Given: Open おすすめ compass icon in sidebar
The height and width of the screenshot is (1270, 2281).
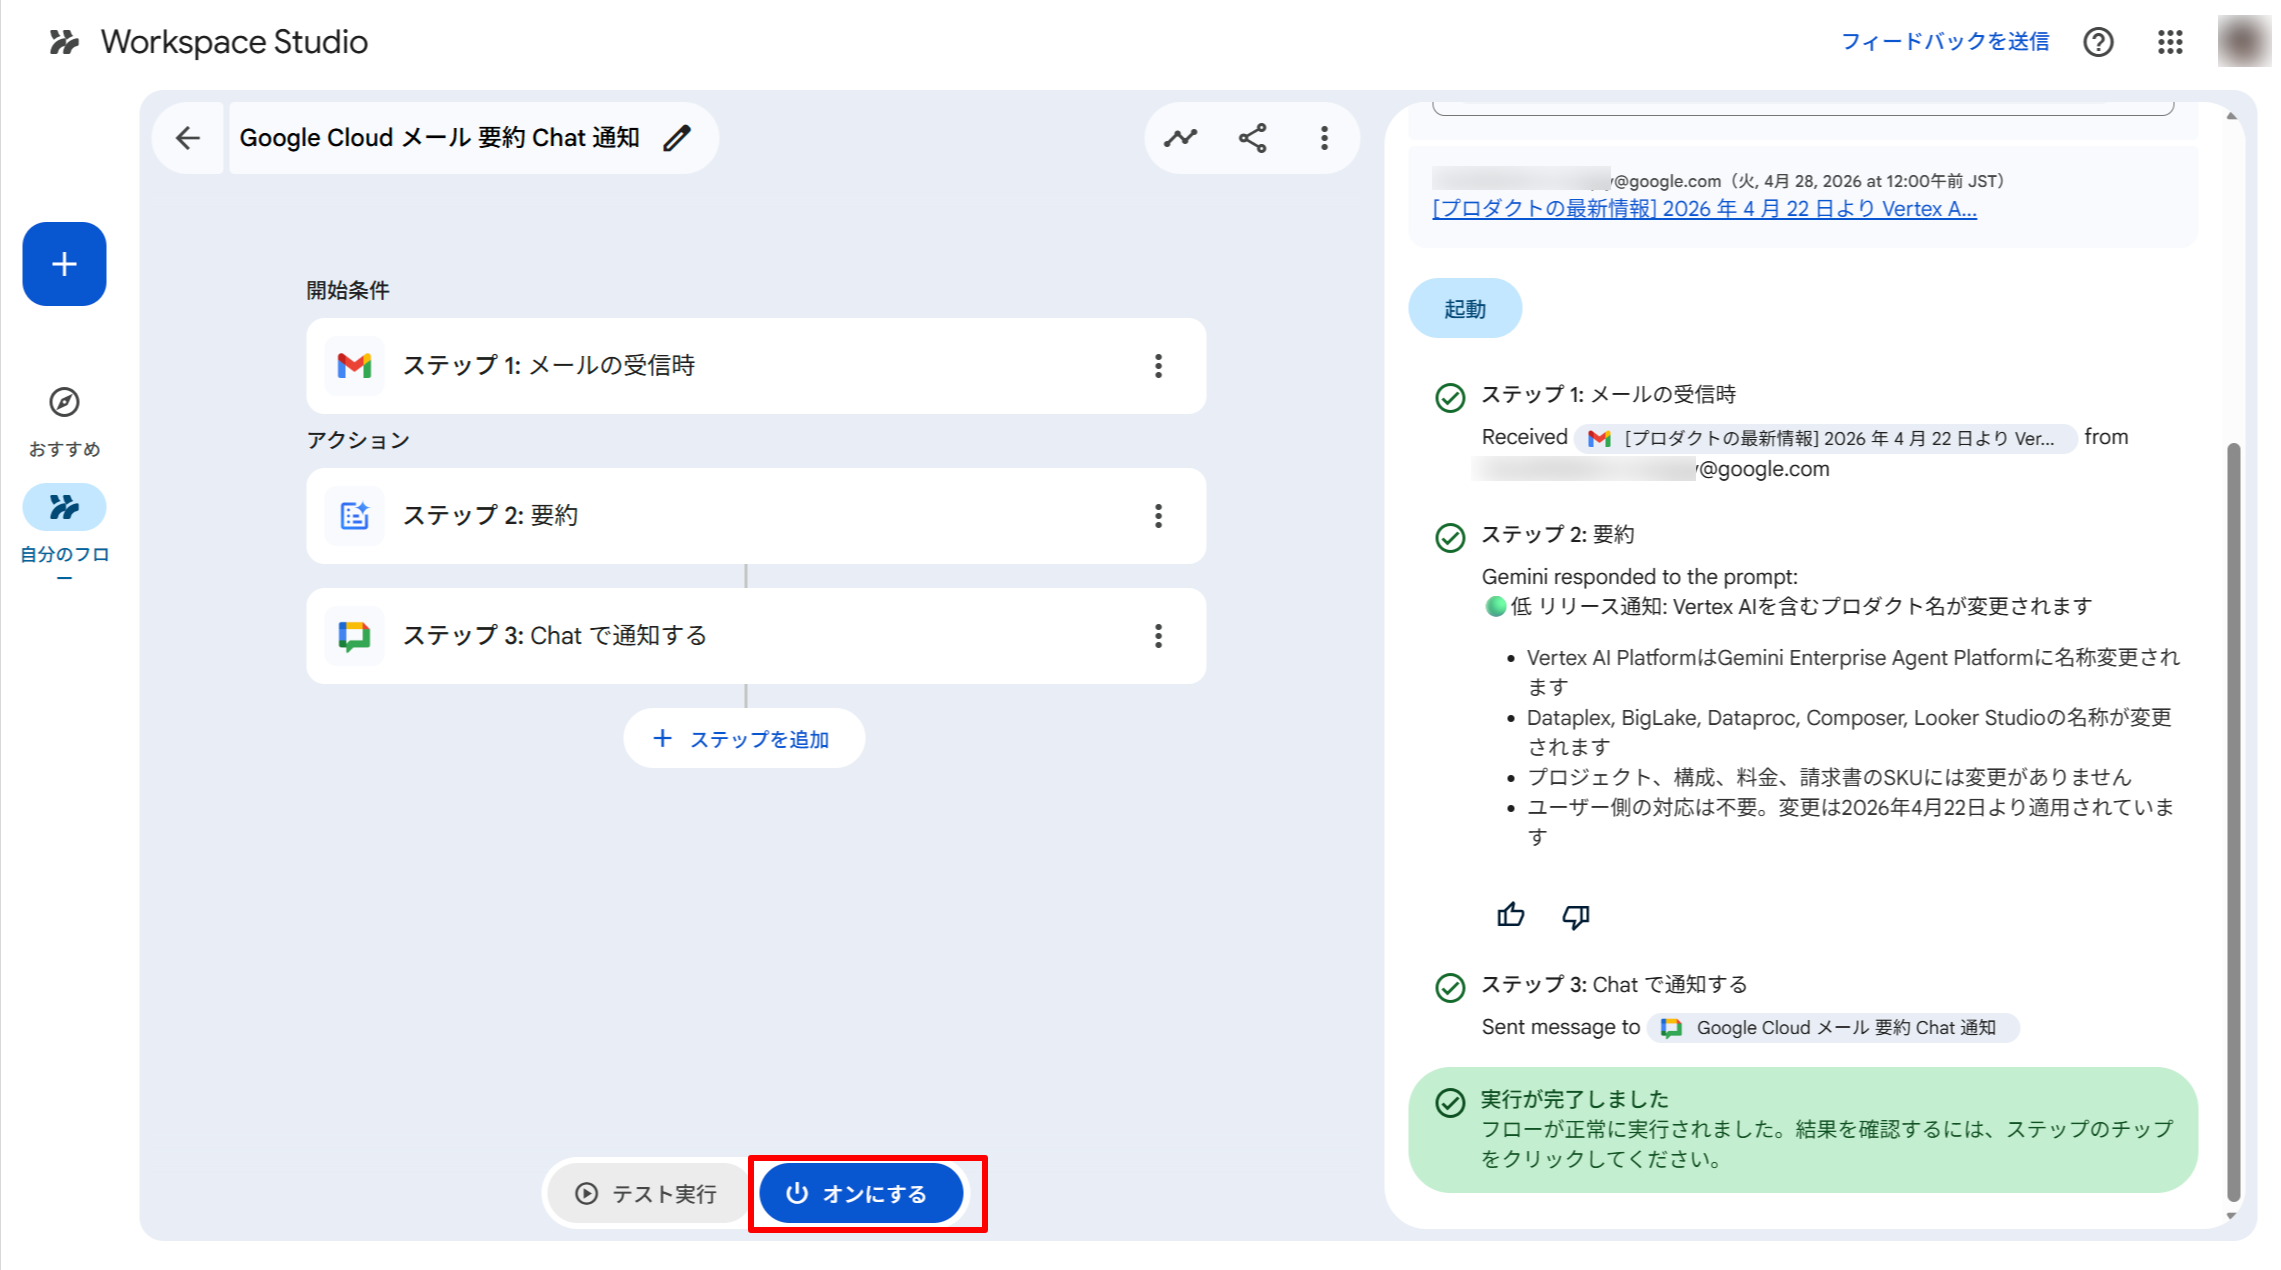Looking at the screenshot, I should 64,402.
